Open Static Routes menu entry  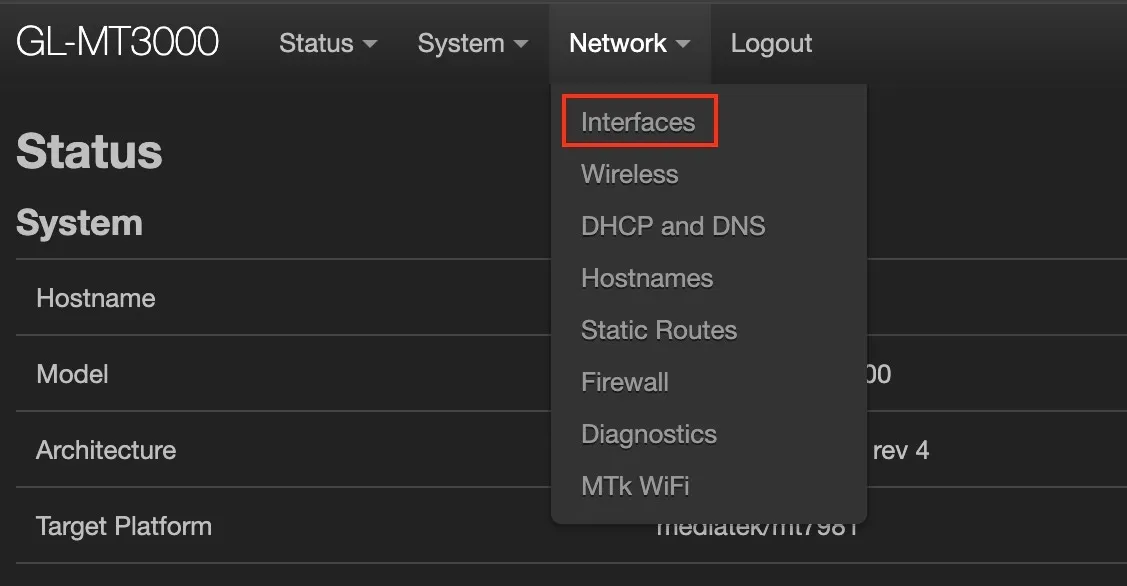[659, 330]
